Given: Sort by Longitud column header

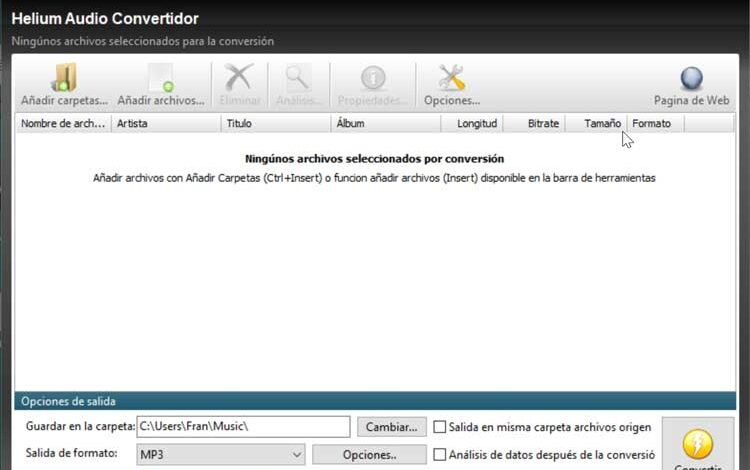Looking at the screenshot, I should 472,123.
